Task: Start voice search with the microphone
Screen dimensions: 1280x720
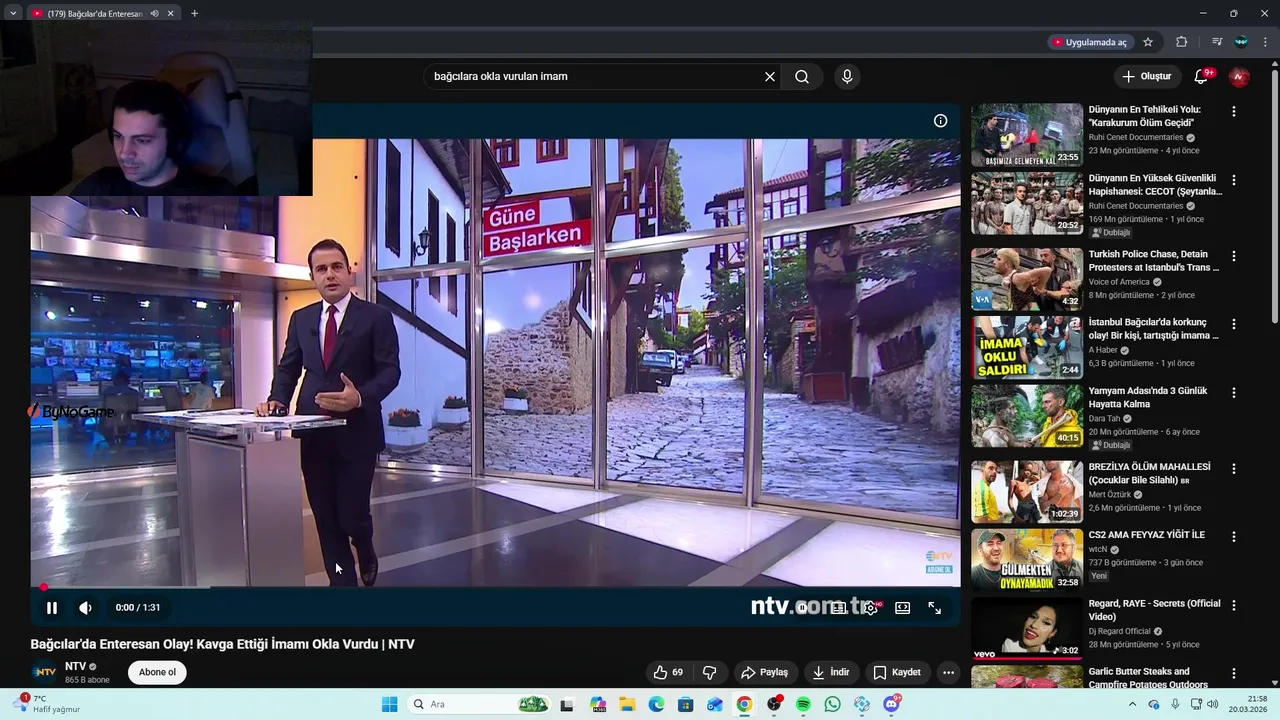Action: pyautogui.click(x=847, y=76)
